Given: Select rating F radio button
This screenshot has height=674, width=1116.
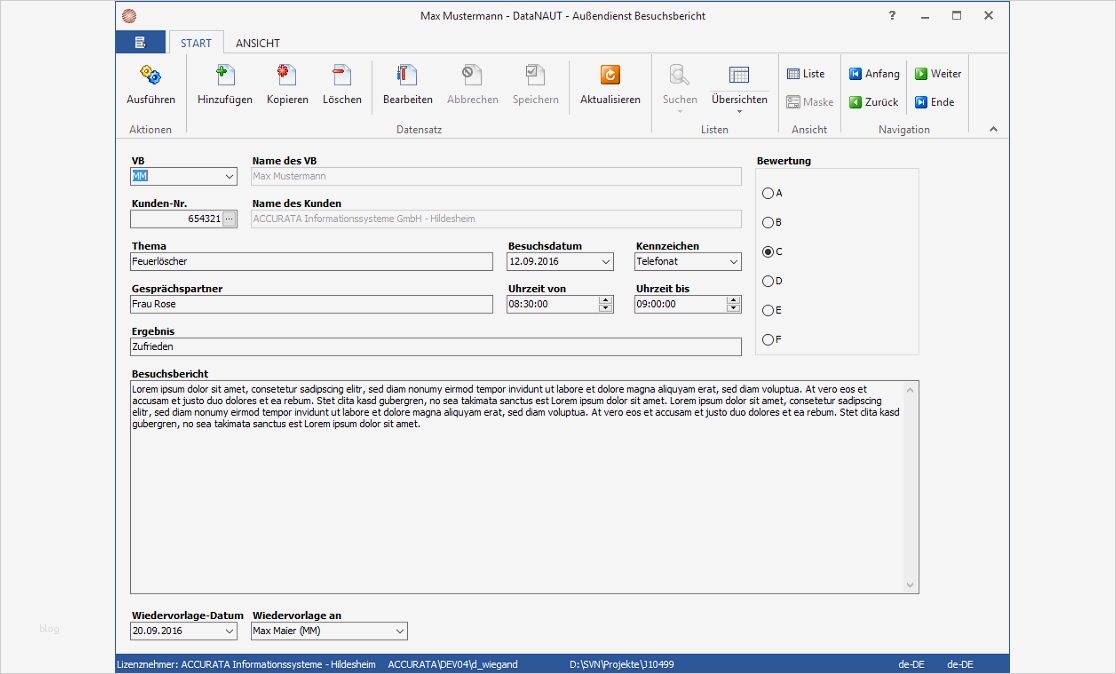Looking at the screenshot, I should point(767,339).
